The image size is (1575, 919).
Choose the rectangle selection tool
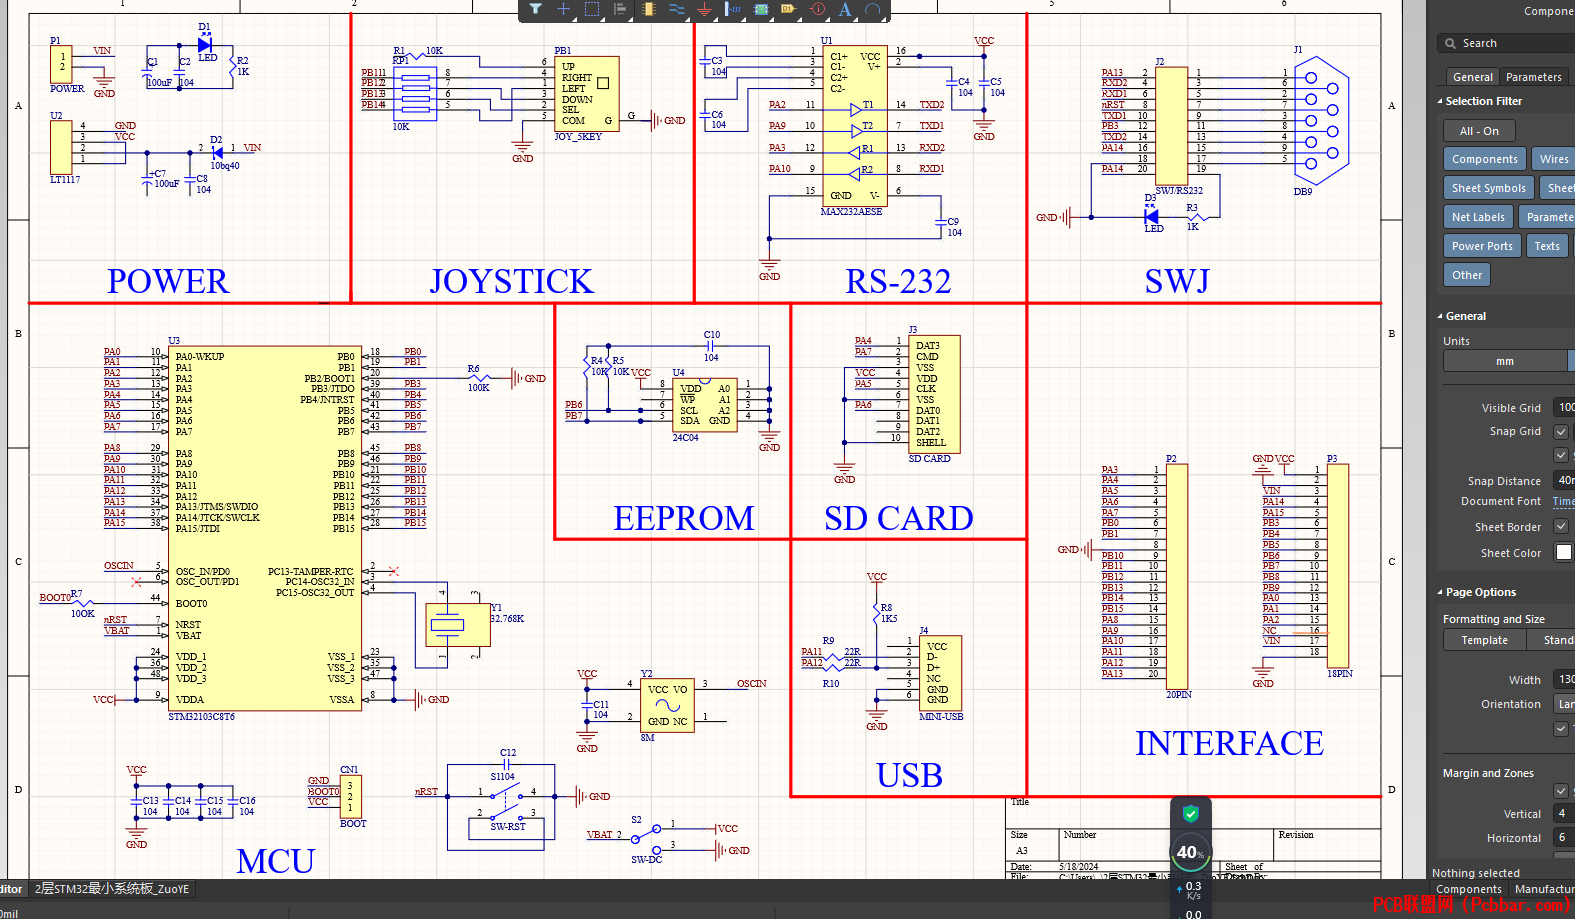pyautogui.click(x=591, y=9)
